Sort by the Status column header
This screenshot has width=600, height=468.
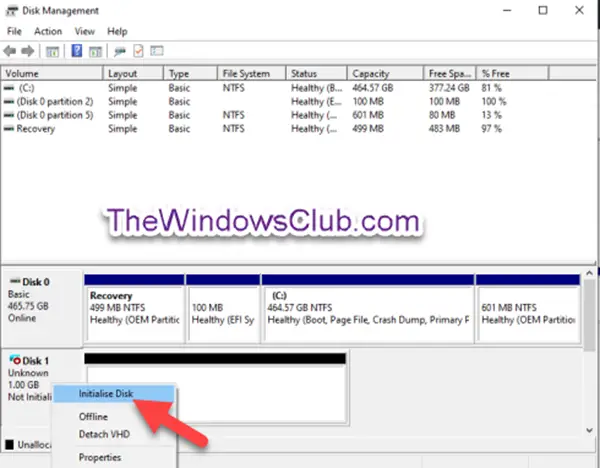pyautogui.click(x=316, y=73)
